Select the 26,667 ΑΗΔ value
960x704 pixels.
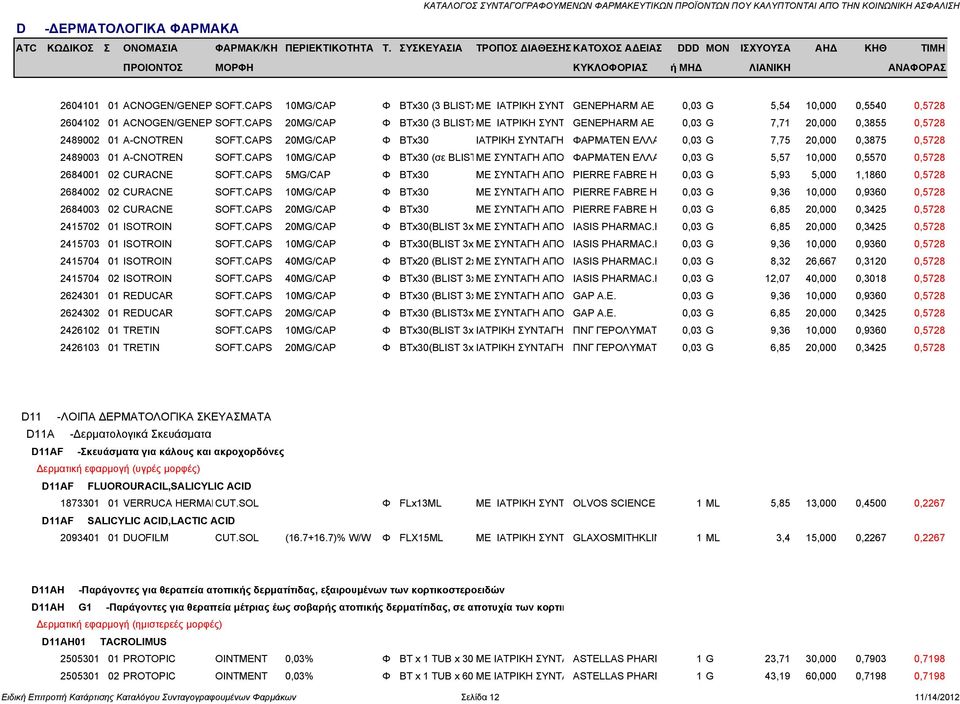(x=821, y=261)
